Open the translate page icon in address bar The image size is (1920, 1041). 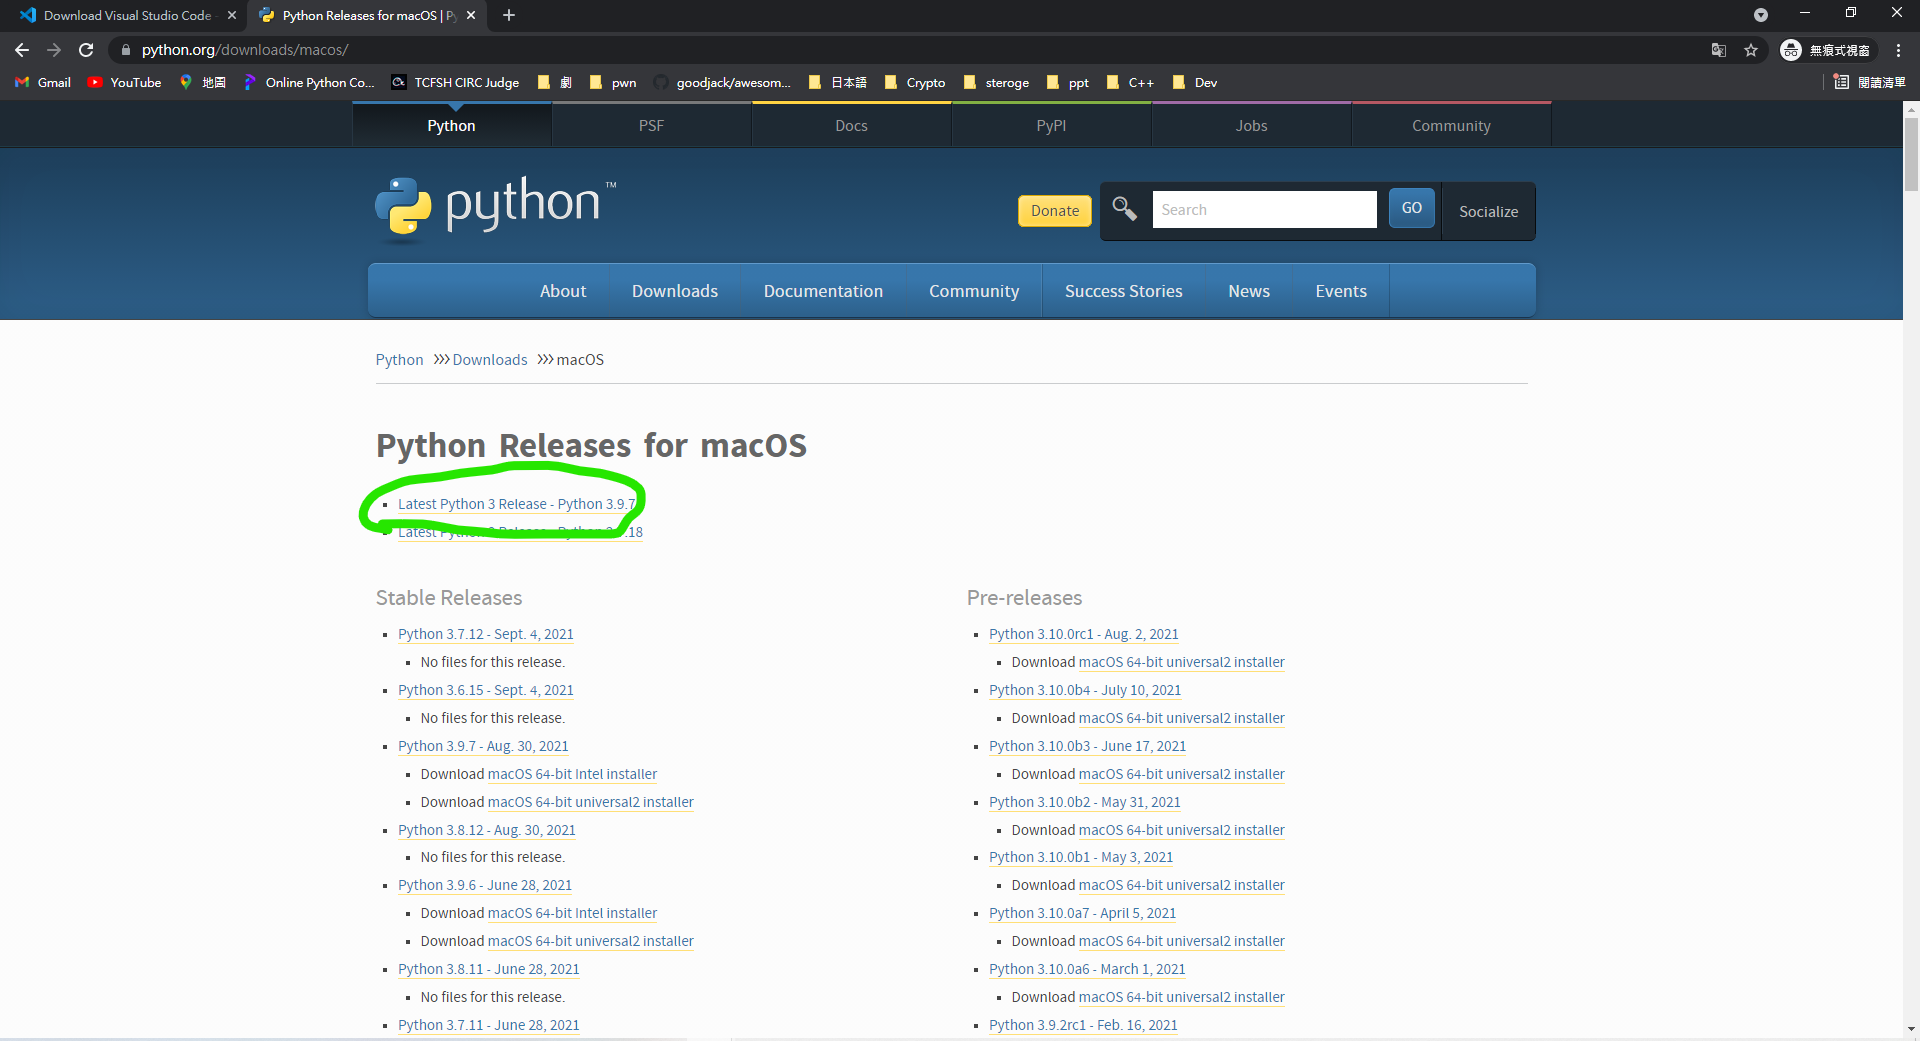(x=1719, y=50)
